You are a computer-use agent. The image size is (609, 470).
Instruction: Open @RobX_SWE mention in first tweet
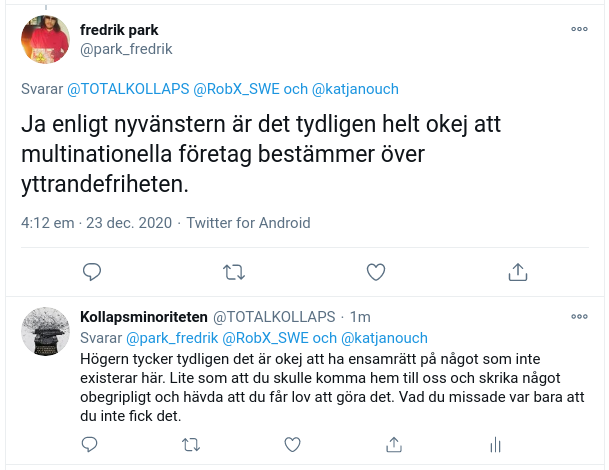click(x=236, y=89)
